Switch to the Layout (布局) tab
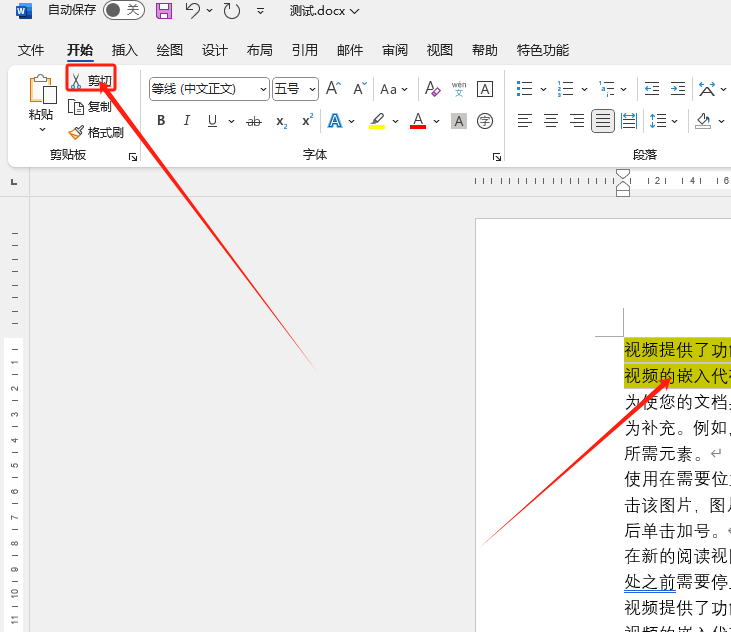Image resolution: width=731 pixels, height=632 pixels. point(259,50)
